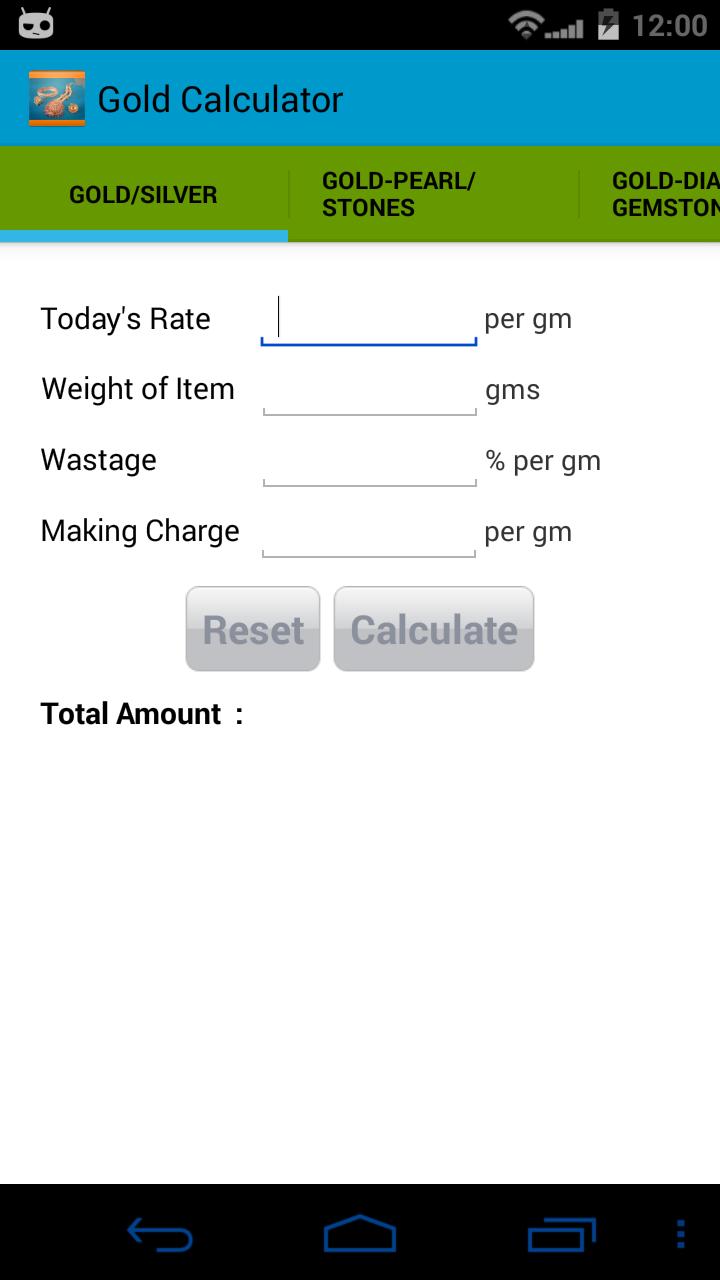Image resolution: width=720 pixels, height=1280 pixels.
Task: Focus the Today's Rate input field
Action: 369,320
